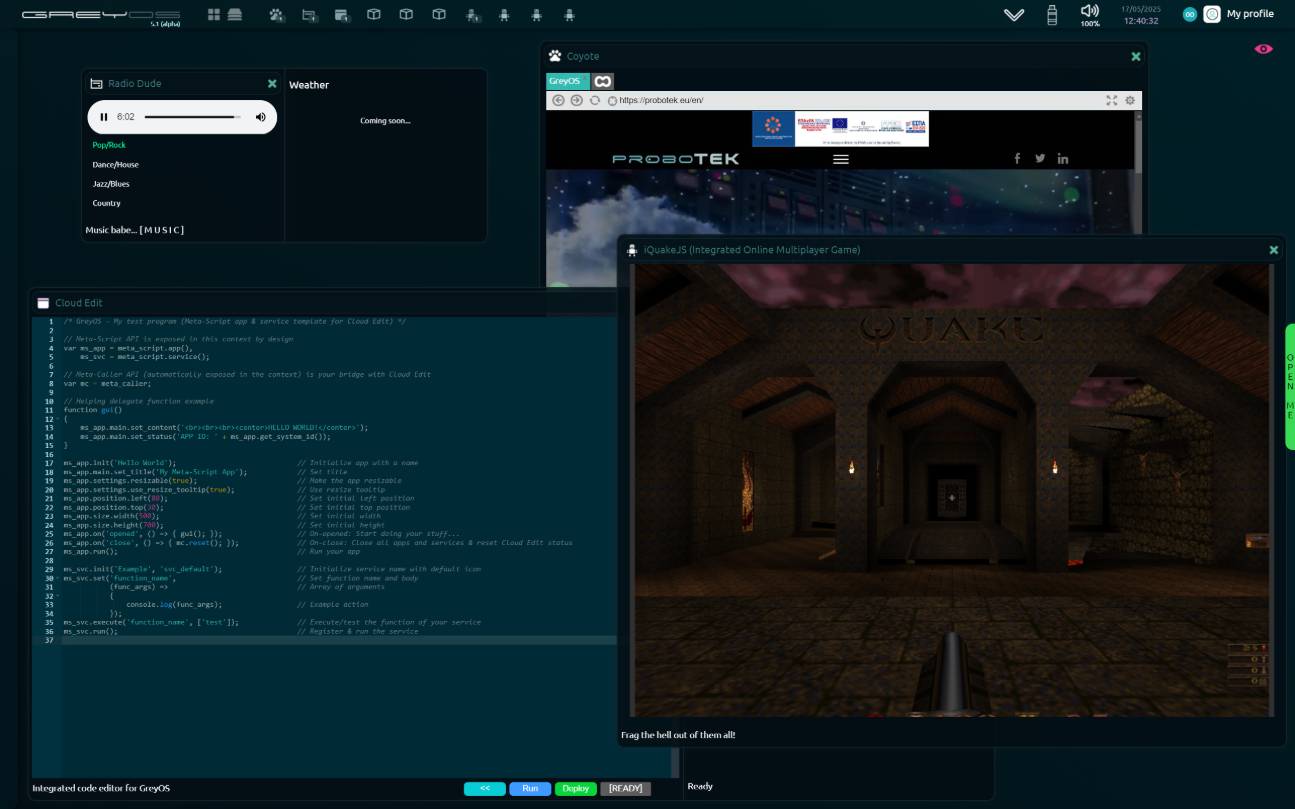This screenshot has width=1295, height=809.
Task: Select the Dance/House genre
Action: pyautogui.click(x=116, y=164)
